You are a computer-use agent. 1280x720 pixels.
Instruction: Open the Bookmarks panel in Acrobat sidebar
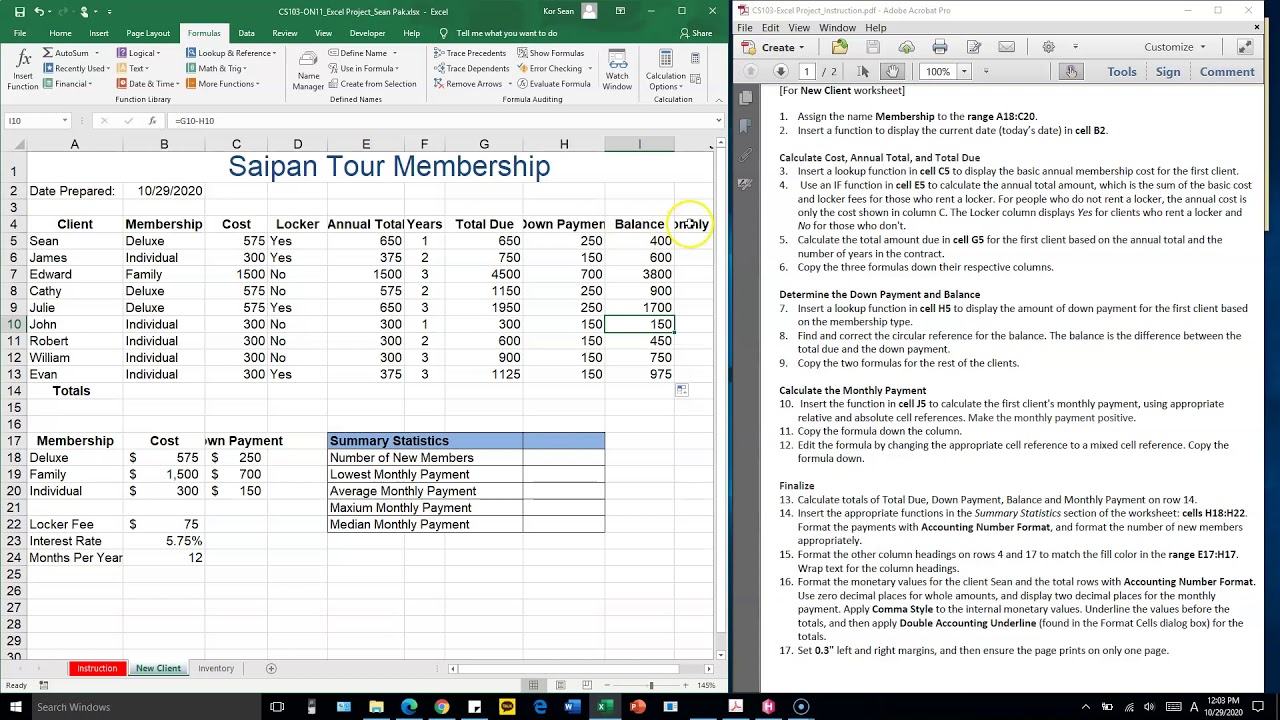click(x=745, y=126)
